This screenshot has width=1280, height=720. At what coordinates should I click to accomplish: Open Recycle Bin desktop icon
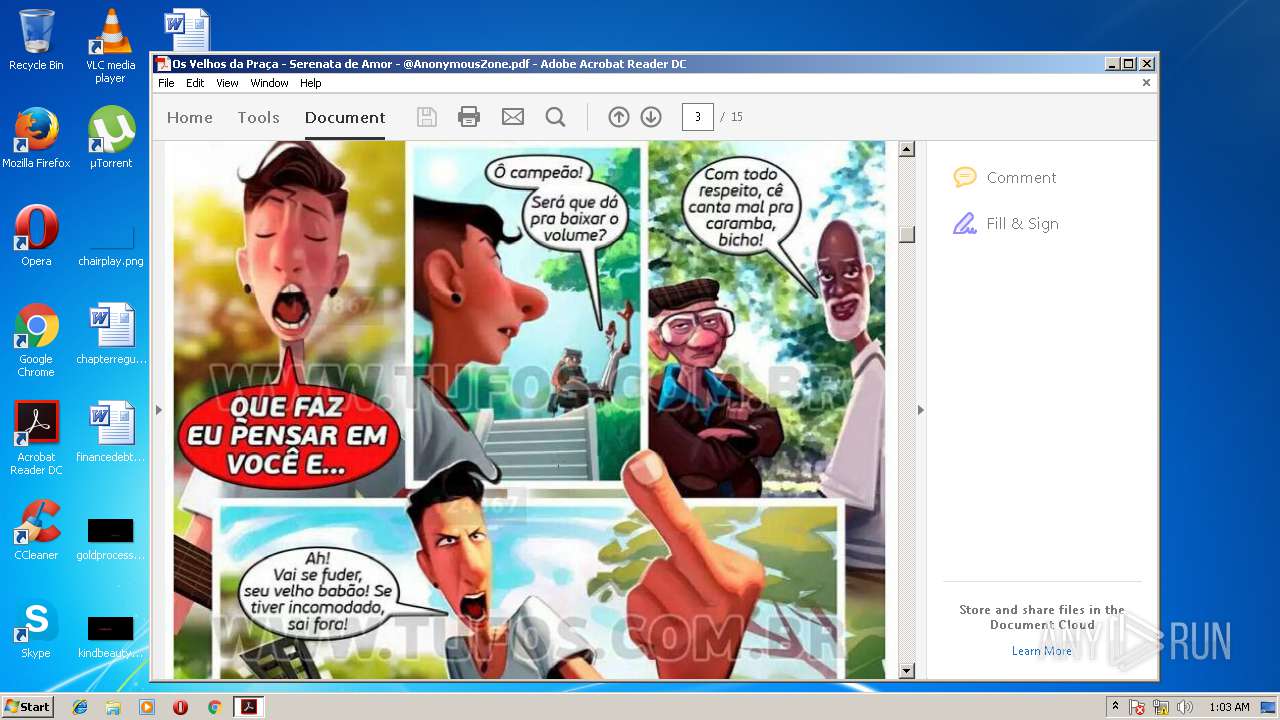(x=36, y=40)
